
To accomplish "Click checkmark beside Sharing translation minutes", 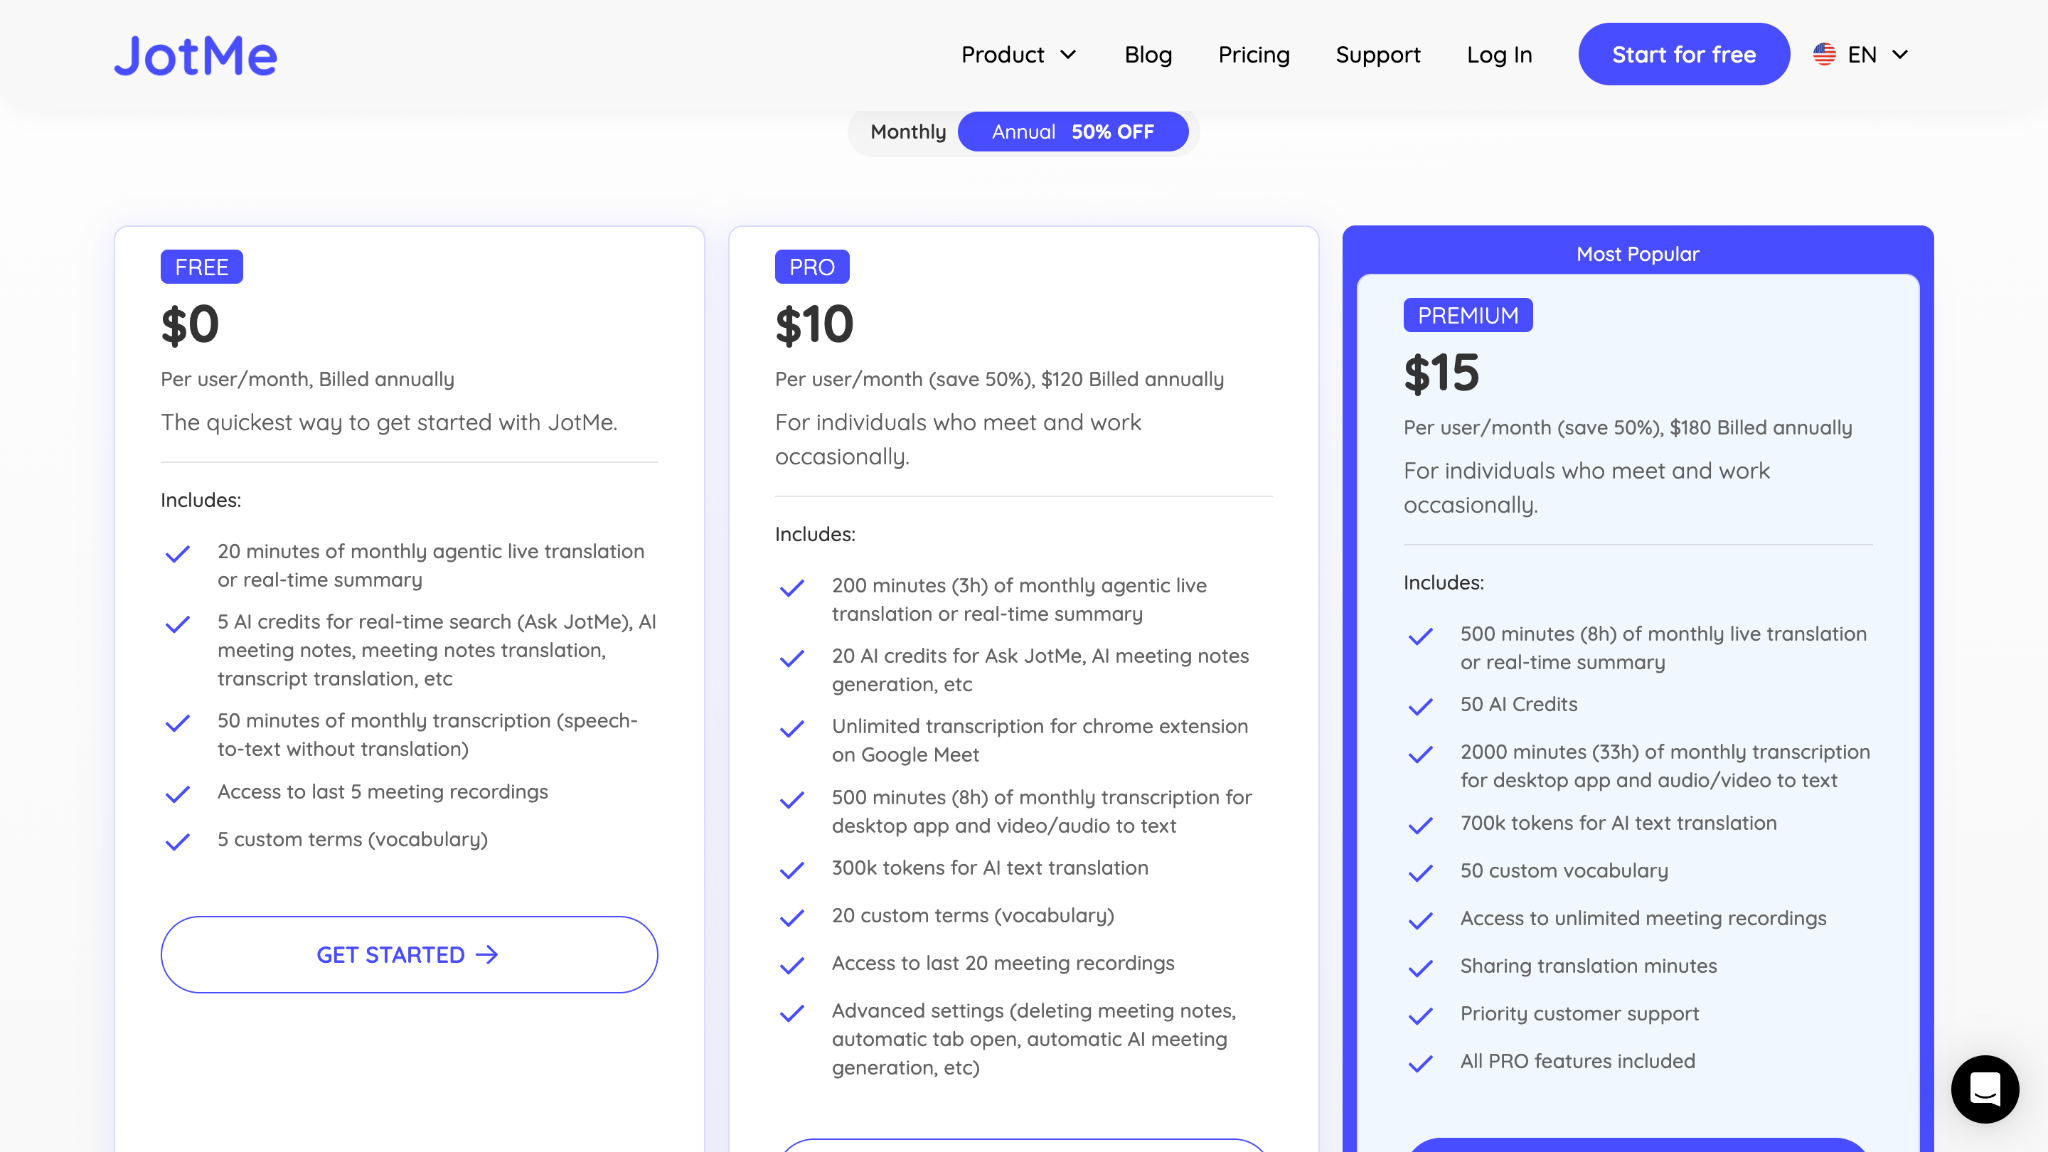I will click(x=1421, y=969).
